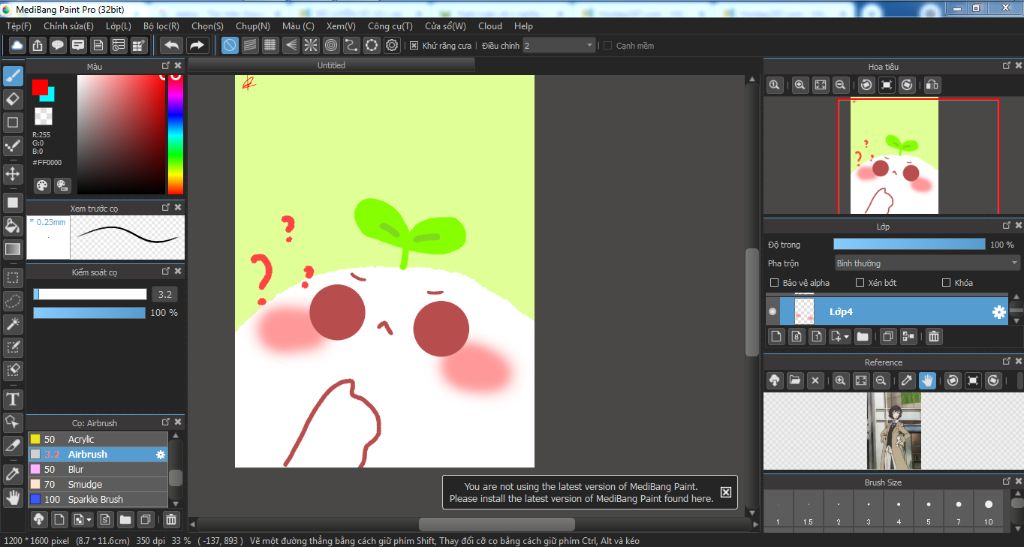This screenshot has height=547, width=1024.
Task: Select the Eyedropper tool
Action: tap(13, 474)
